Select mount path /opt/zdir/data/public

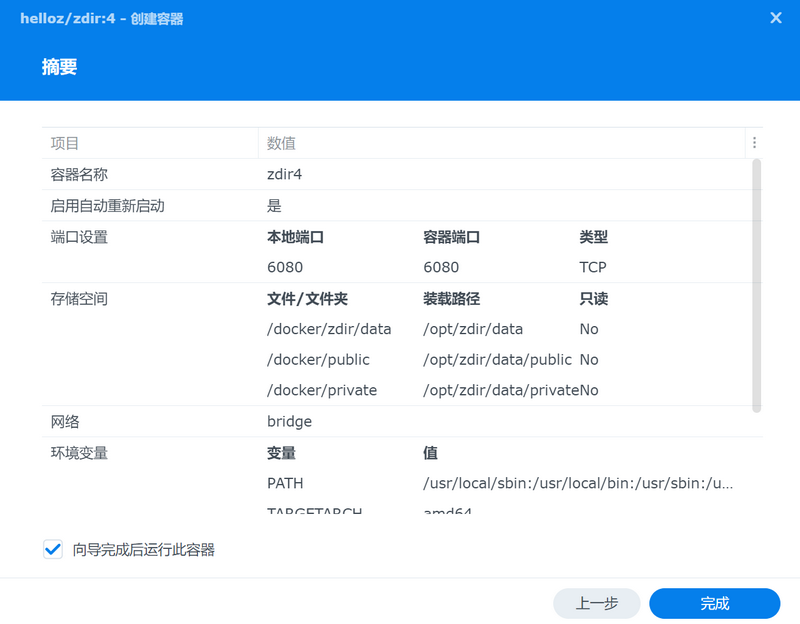click(x=497, y=360)
